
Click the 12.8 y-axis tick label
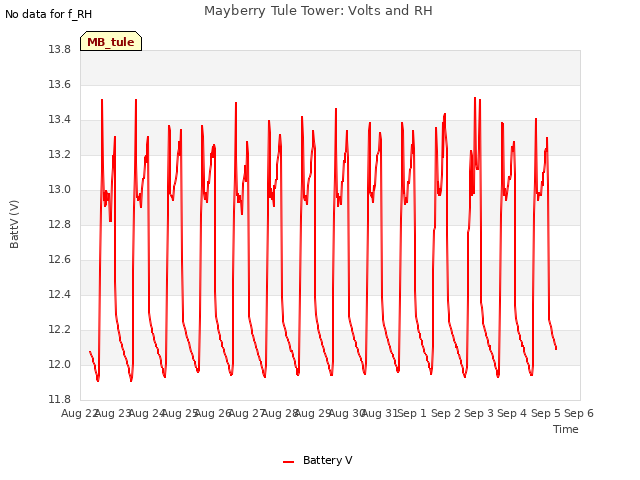[60, 224]
